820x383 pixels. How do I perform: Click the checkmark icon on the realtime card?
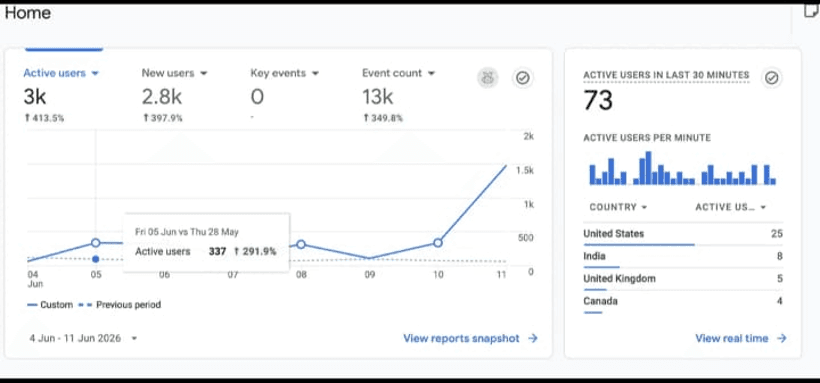771,78
